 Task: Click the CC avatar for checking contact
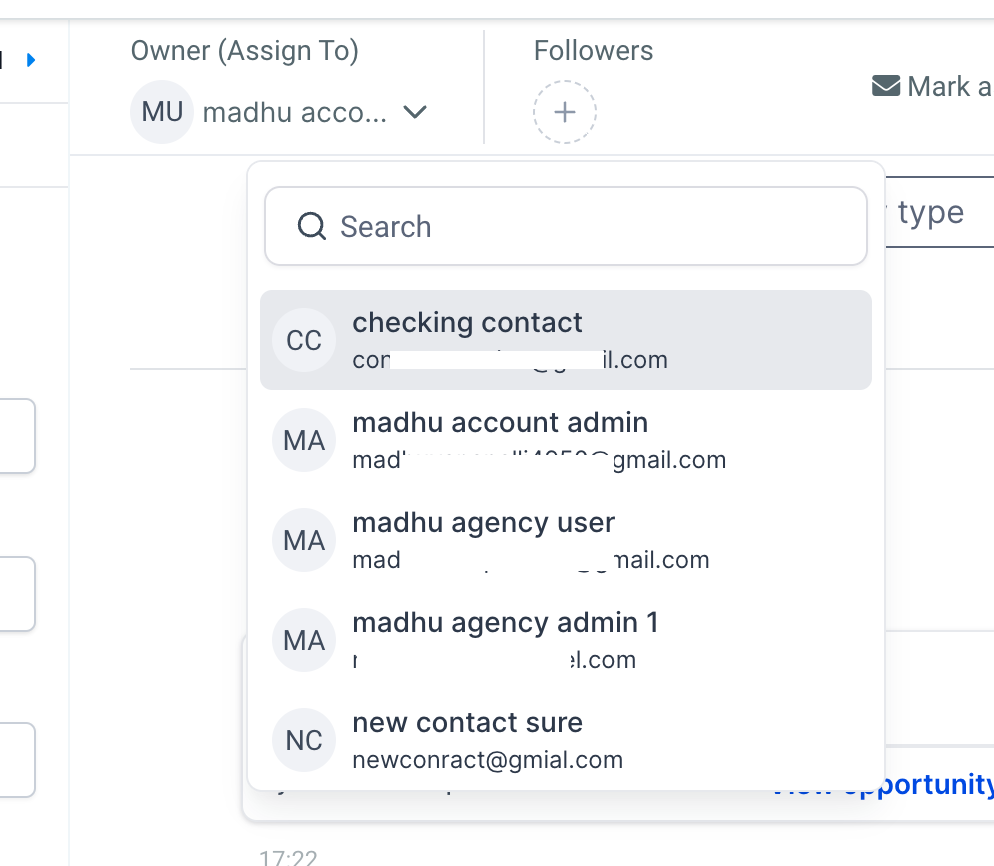coord(304,341)
